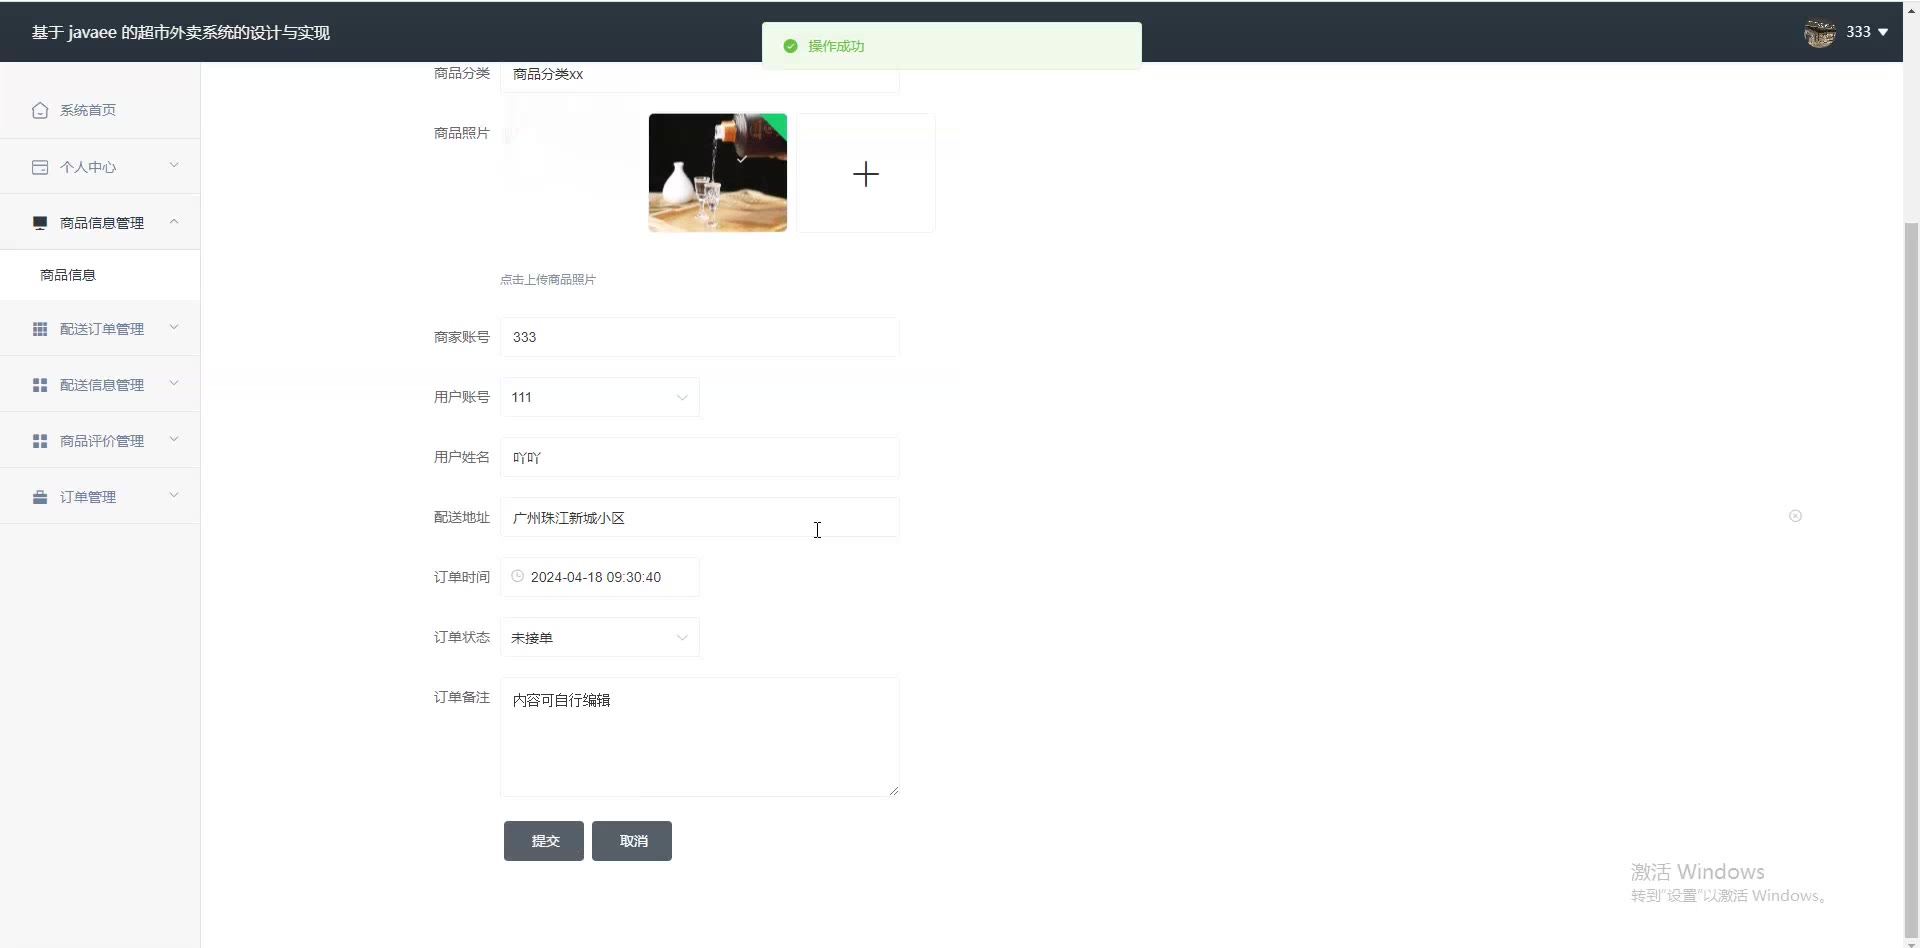This screenshot has width=1920, height=948.
Task: Click the 配送地址 field with 广州珠江新城小区
Action: pos(700,517)
